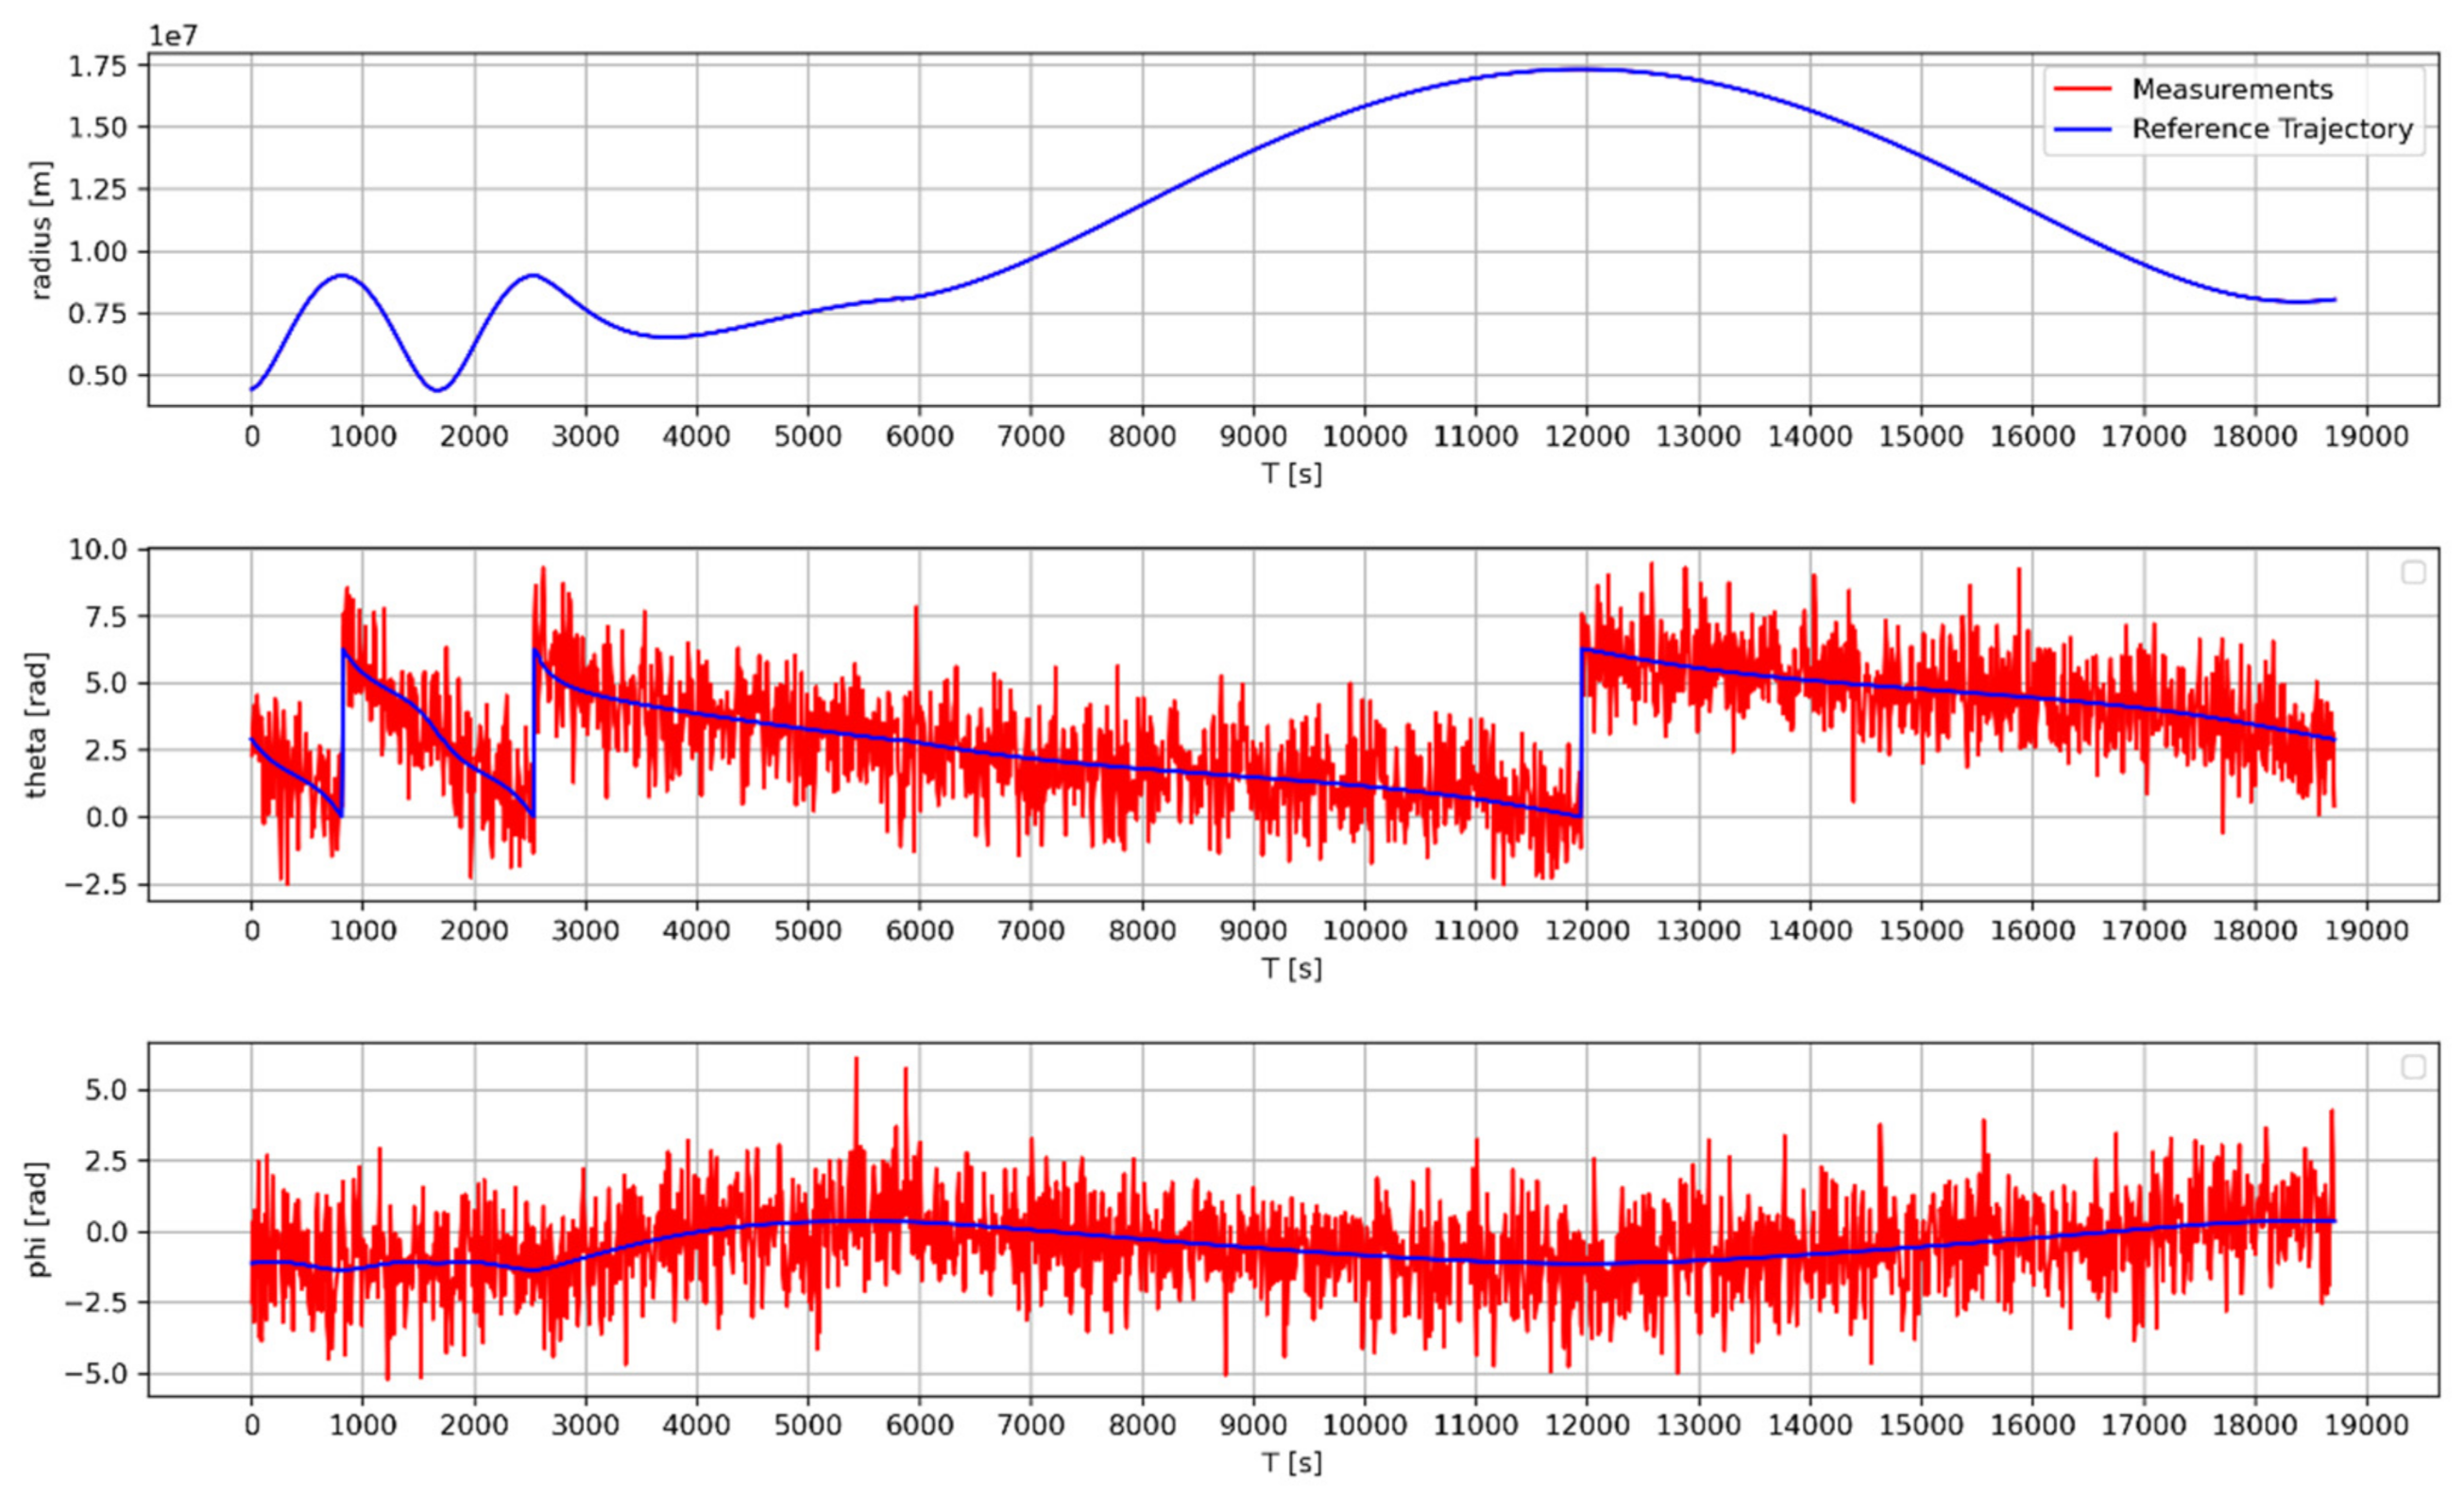This screenshot has height=1496, width=2464.
Task: Click the 6000 tick label on theta plot
Action: coord(919,931)
